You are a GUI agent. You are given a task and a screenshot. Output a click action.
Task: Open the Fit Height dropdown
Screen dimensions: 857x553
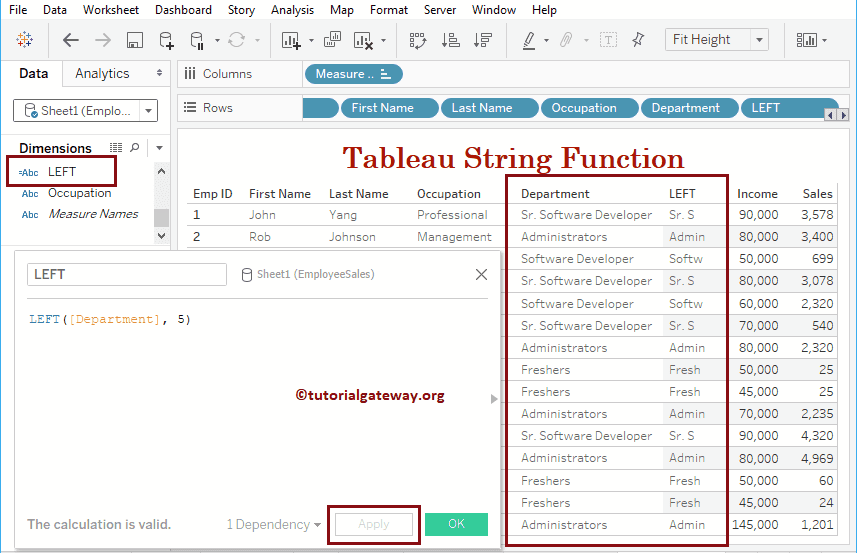[x=759, y=40]
